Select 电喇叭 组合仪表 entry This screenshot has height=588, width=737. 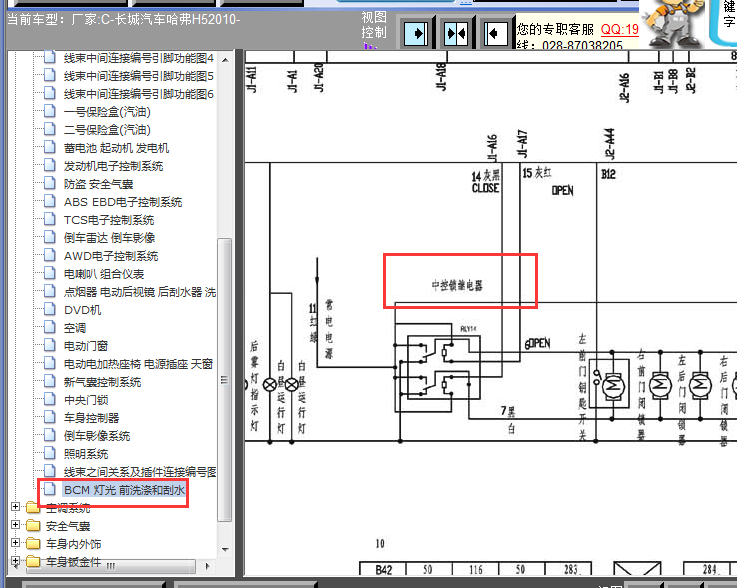pos(104,274)
